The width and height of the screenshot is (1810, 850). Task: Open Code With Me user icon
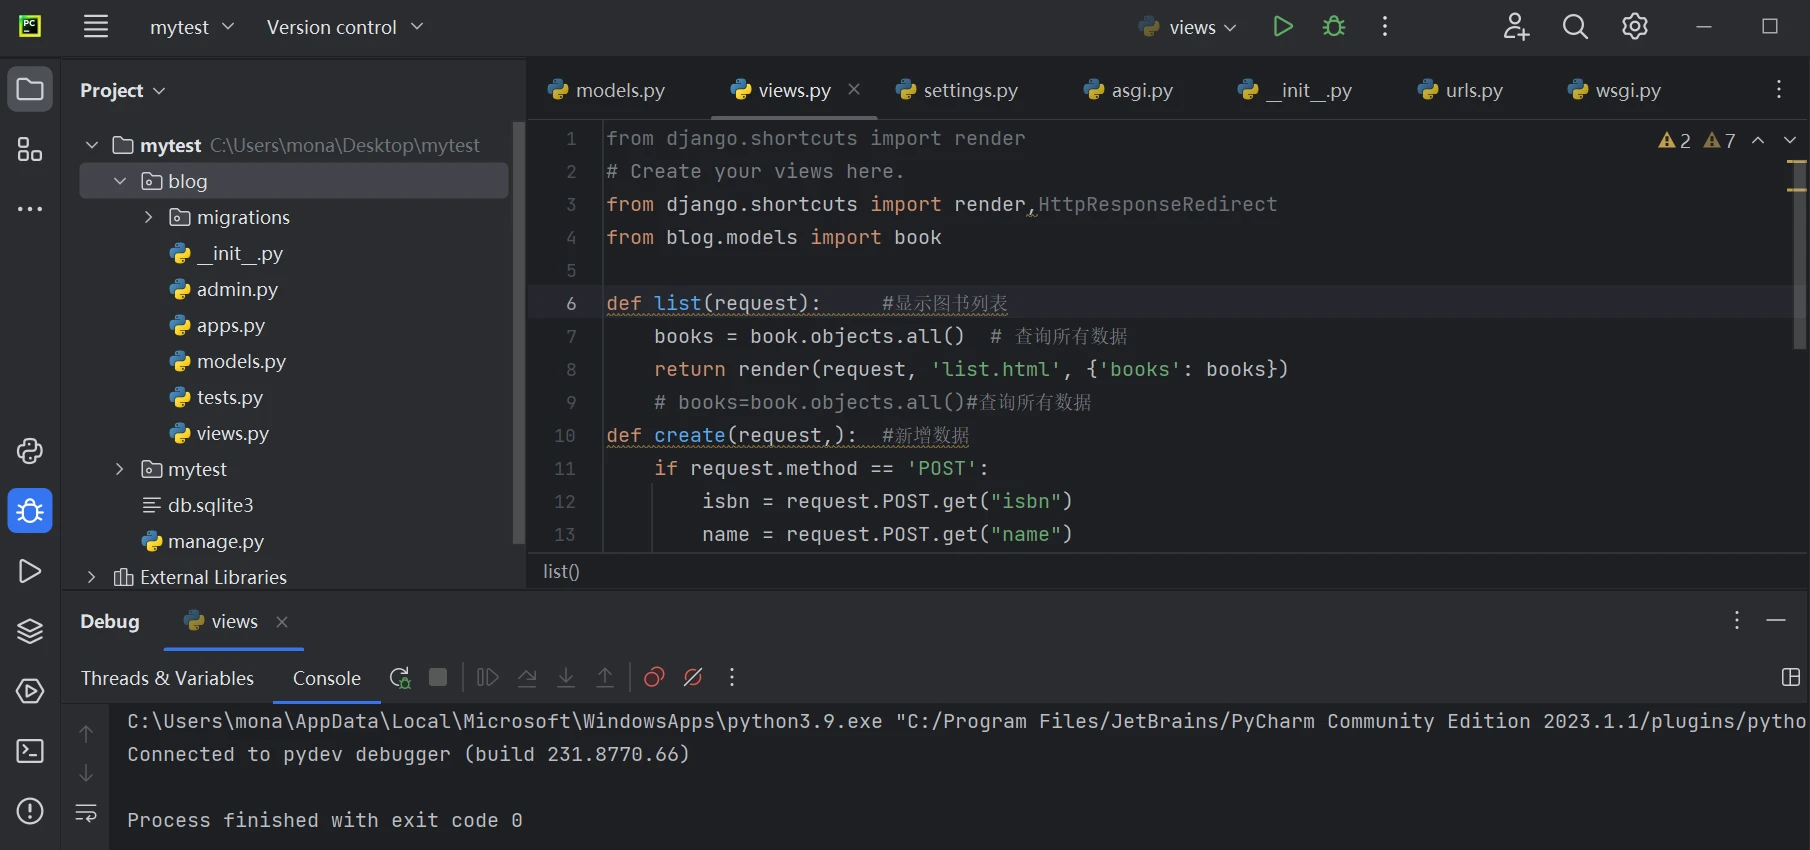(1516, 27)
